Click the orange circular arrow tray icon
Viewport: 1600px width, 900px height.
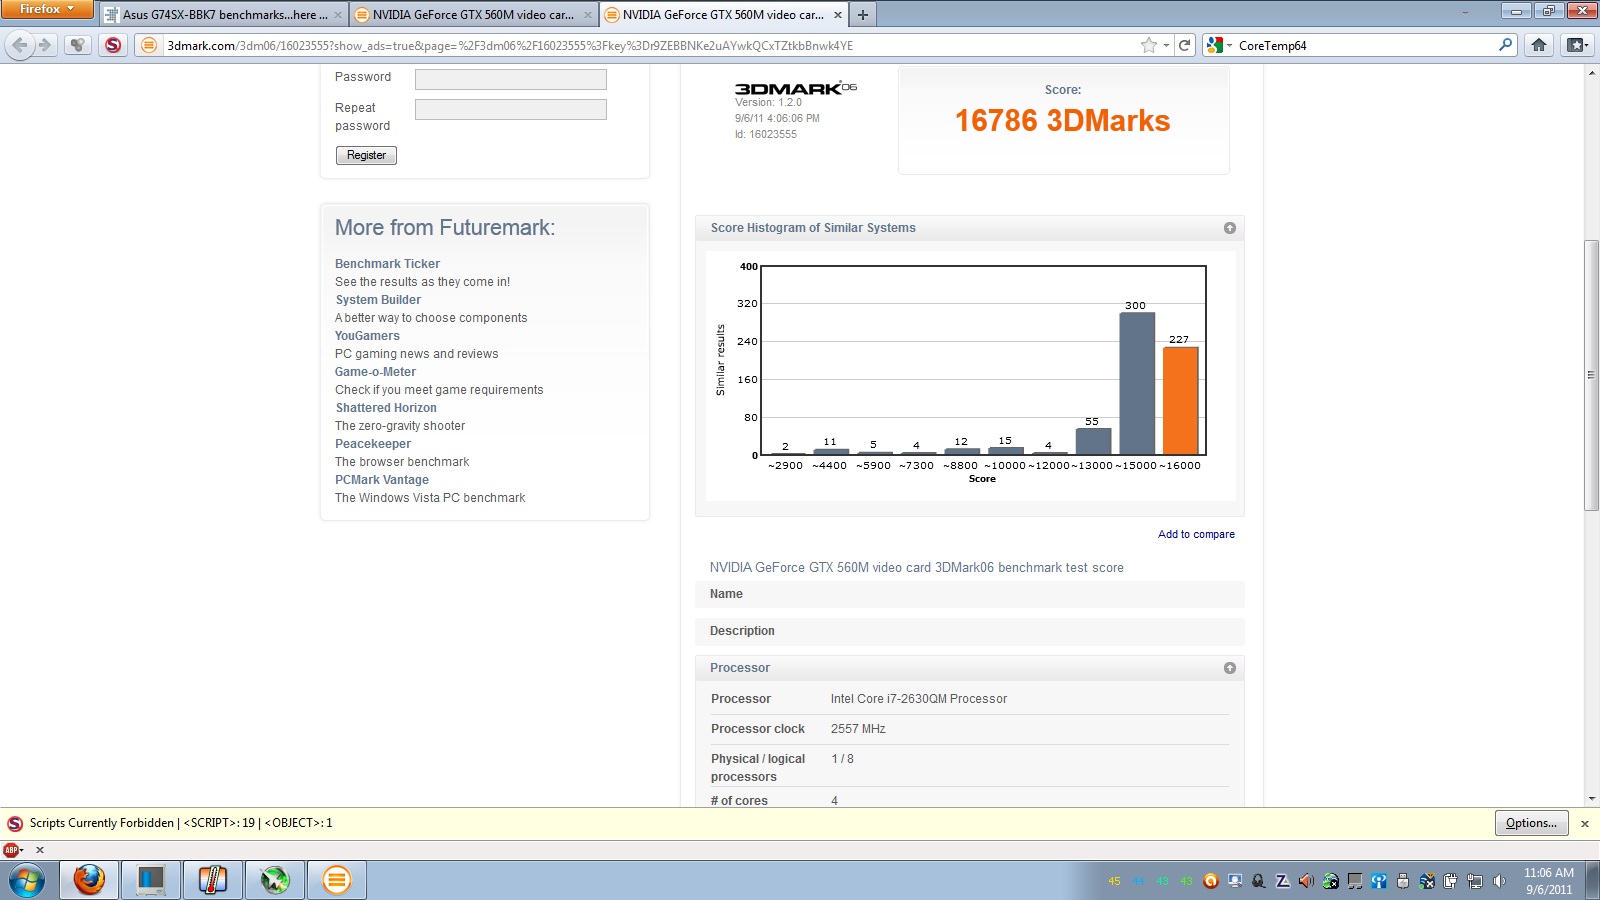pos(1211,881)
